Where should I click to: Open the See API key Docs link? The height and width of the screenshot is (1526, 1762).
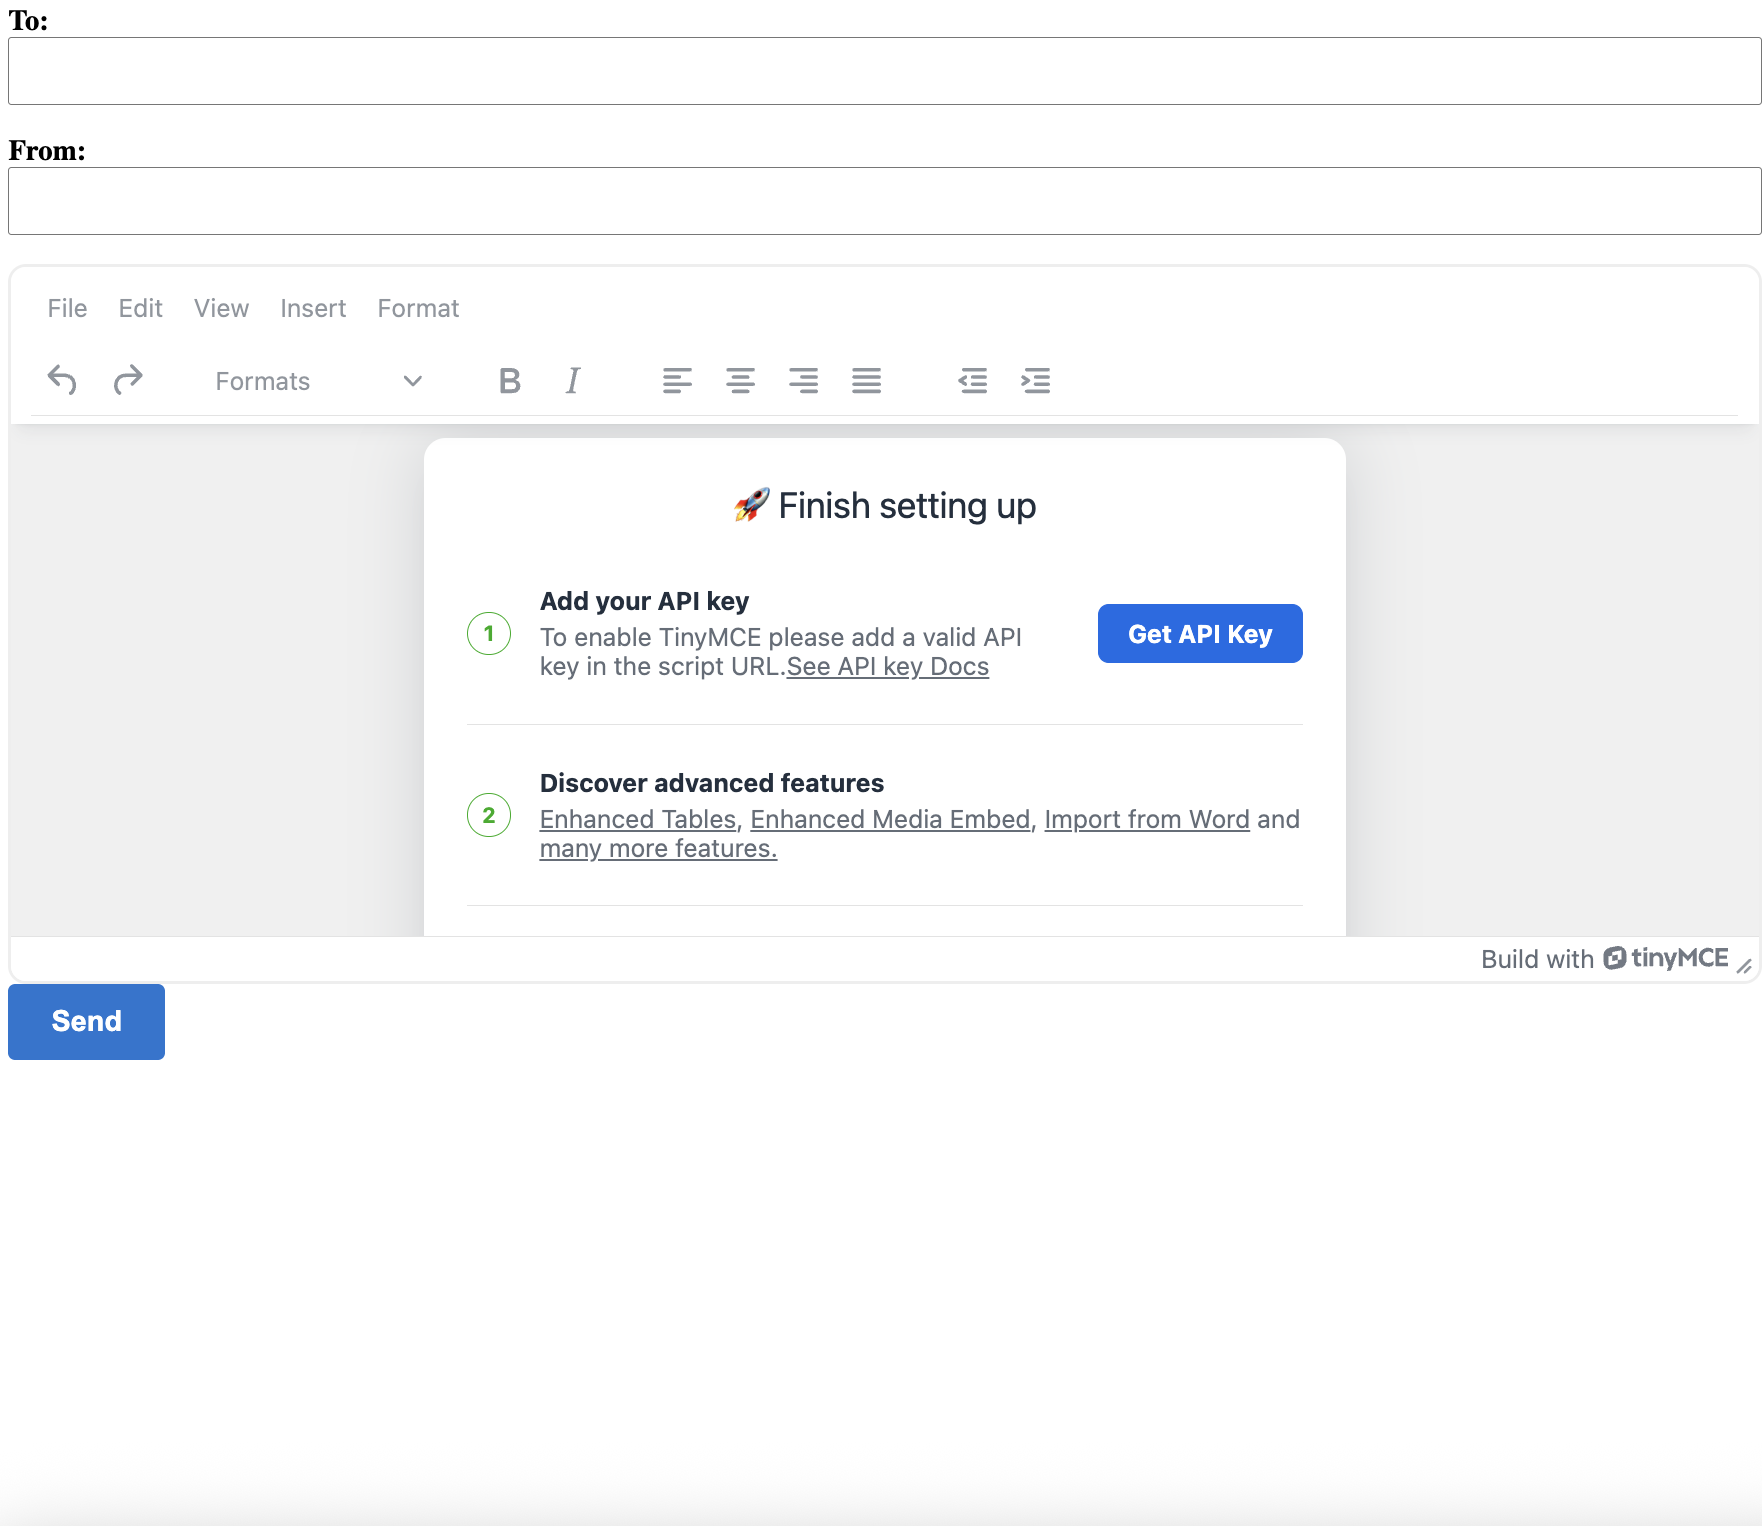coord(888,666)
